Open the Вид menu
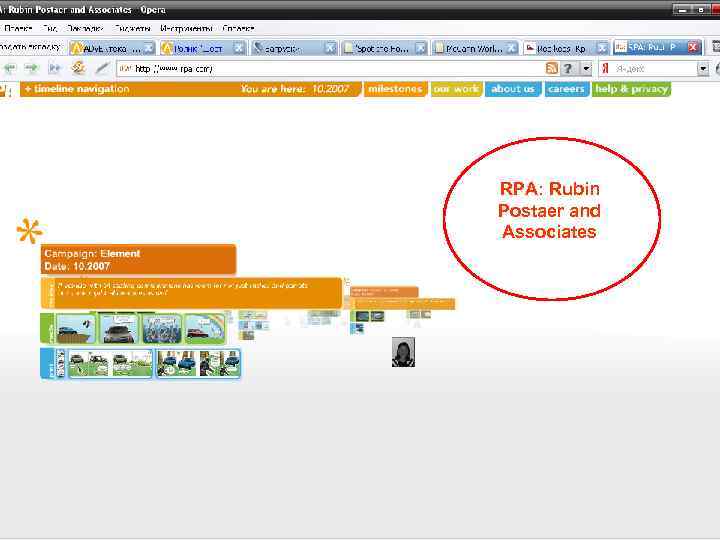 click(x=49, y=28)
